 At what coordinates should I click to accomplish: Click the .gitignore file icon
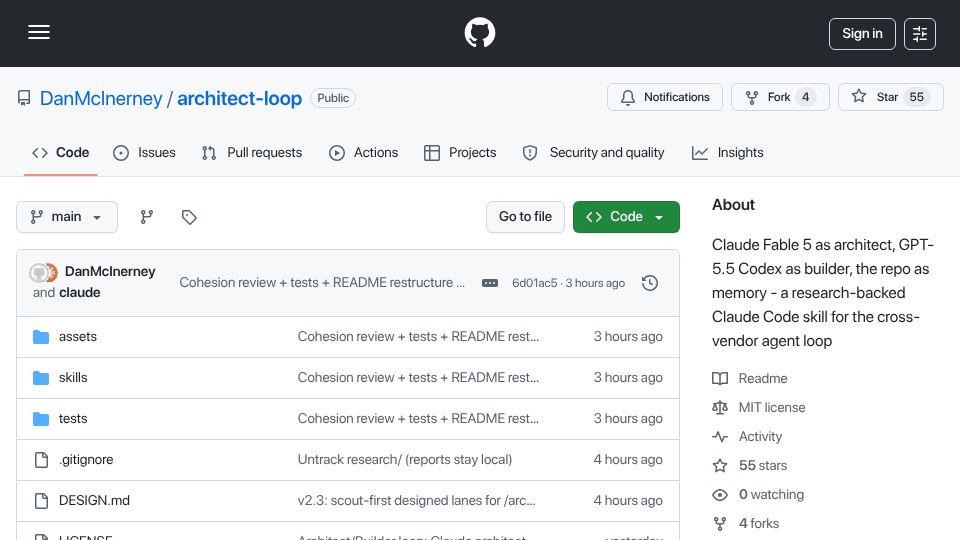pos(41,460)
